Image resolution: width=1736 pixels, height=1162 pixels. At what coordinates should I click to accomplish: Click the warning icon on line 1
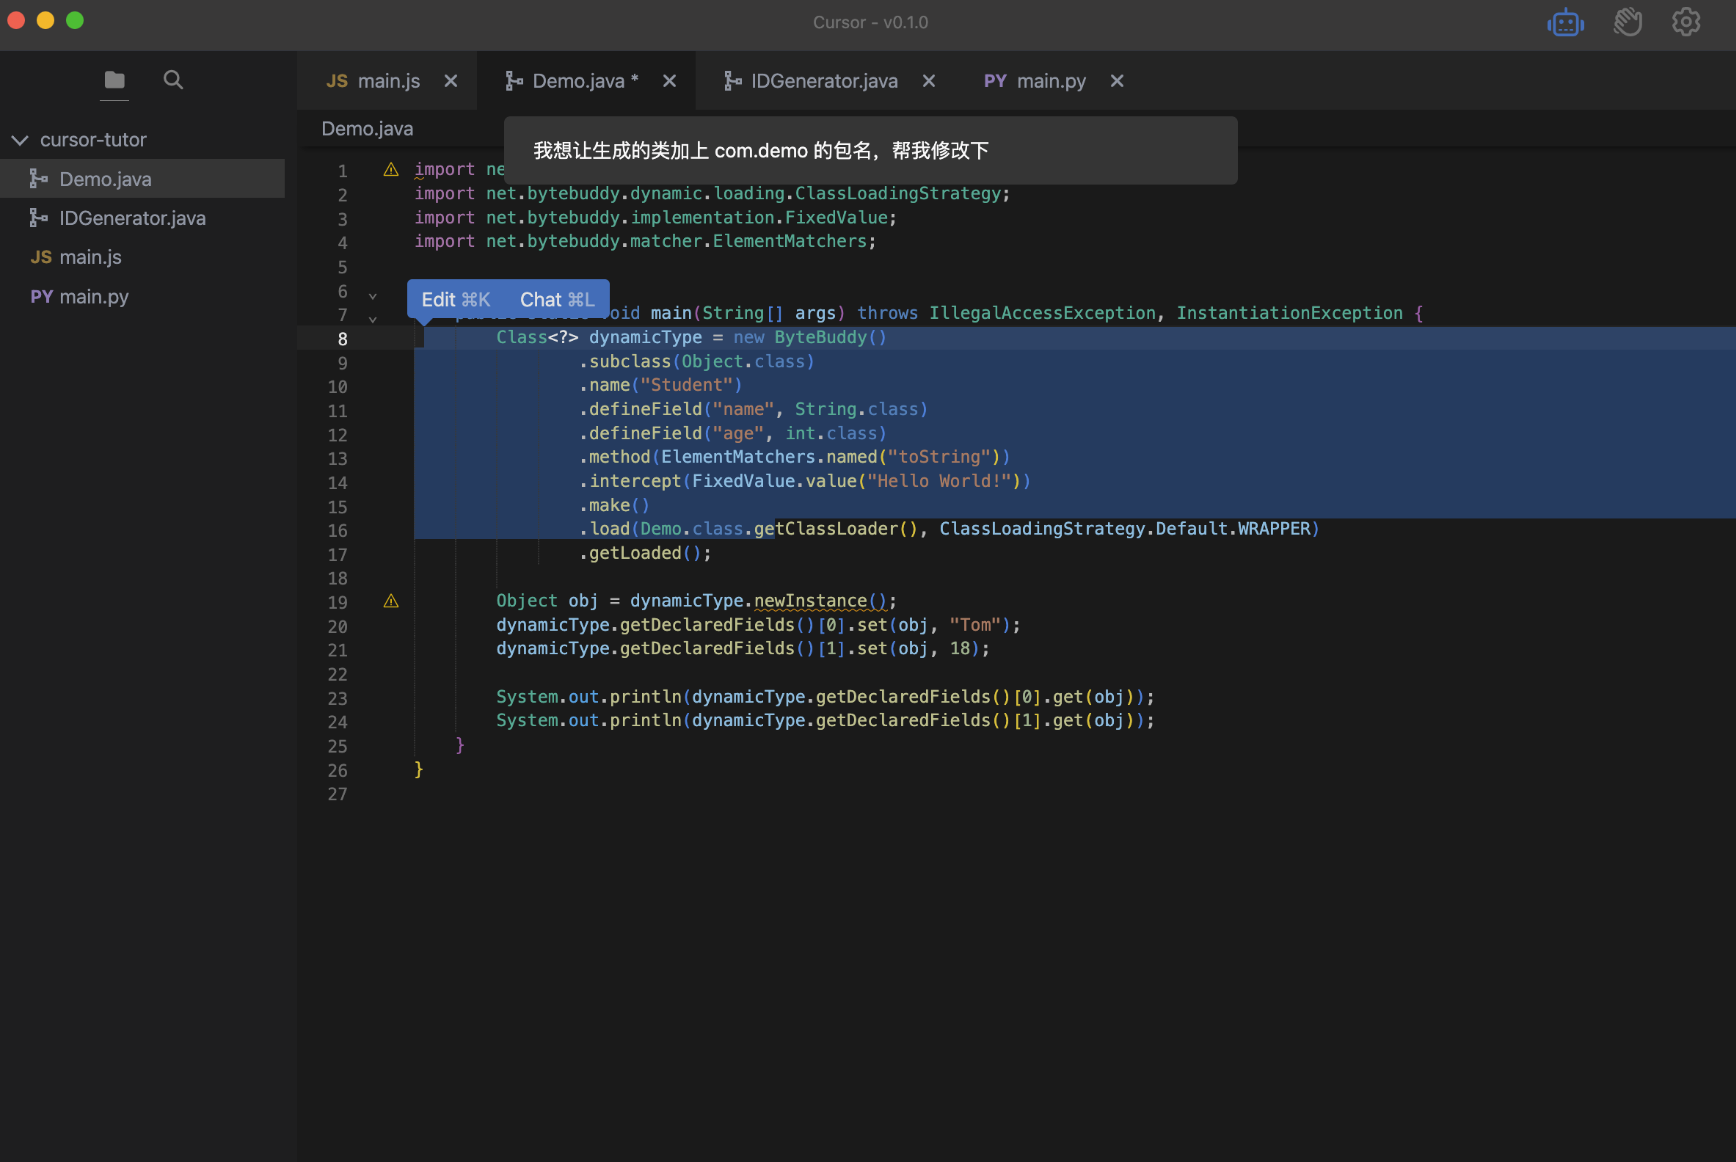391,169
